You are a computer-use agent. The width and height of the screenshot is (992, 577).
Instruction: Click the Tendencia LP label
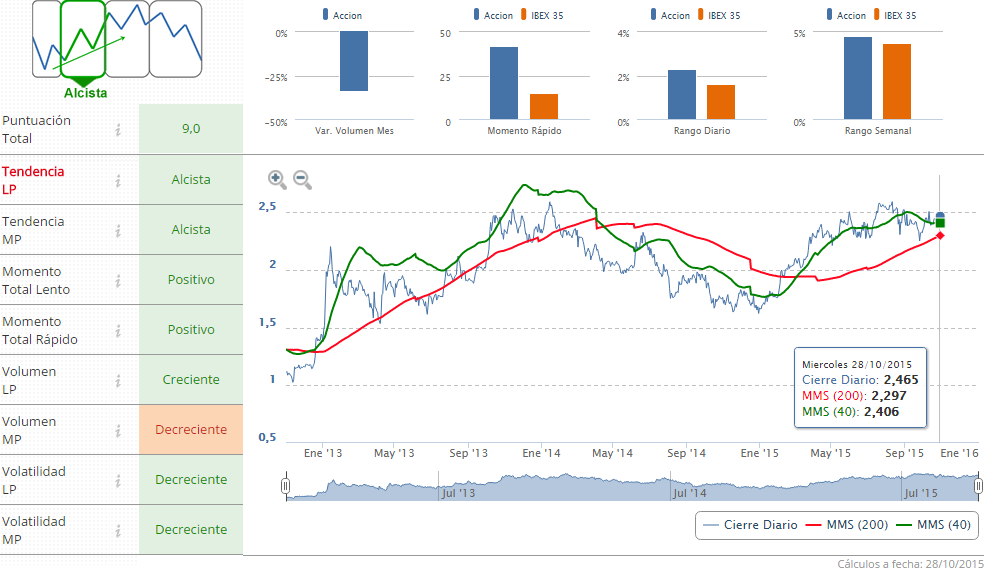(33, 180)
